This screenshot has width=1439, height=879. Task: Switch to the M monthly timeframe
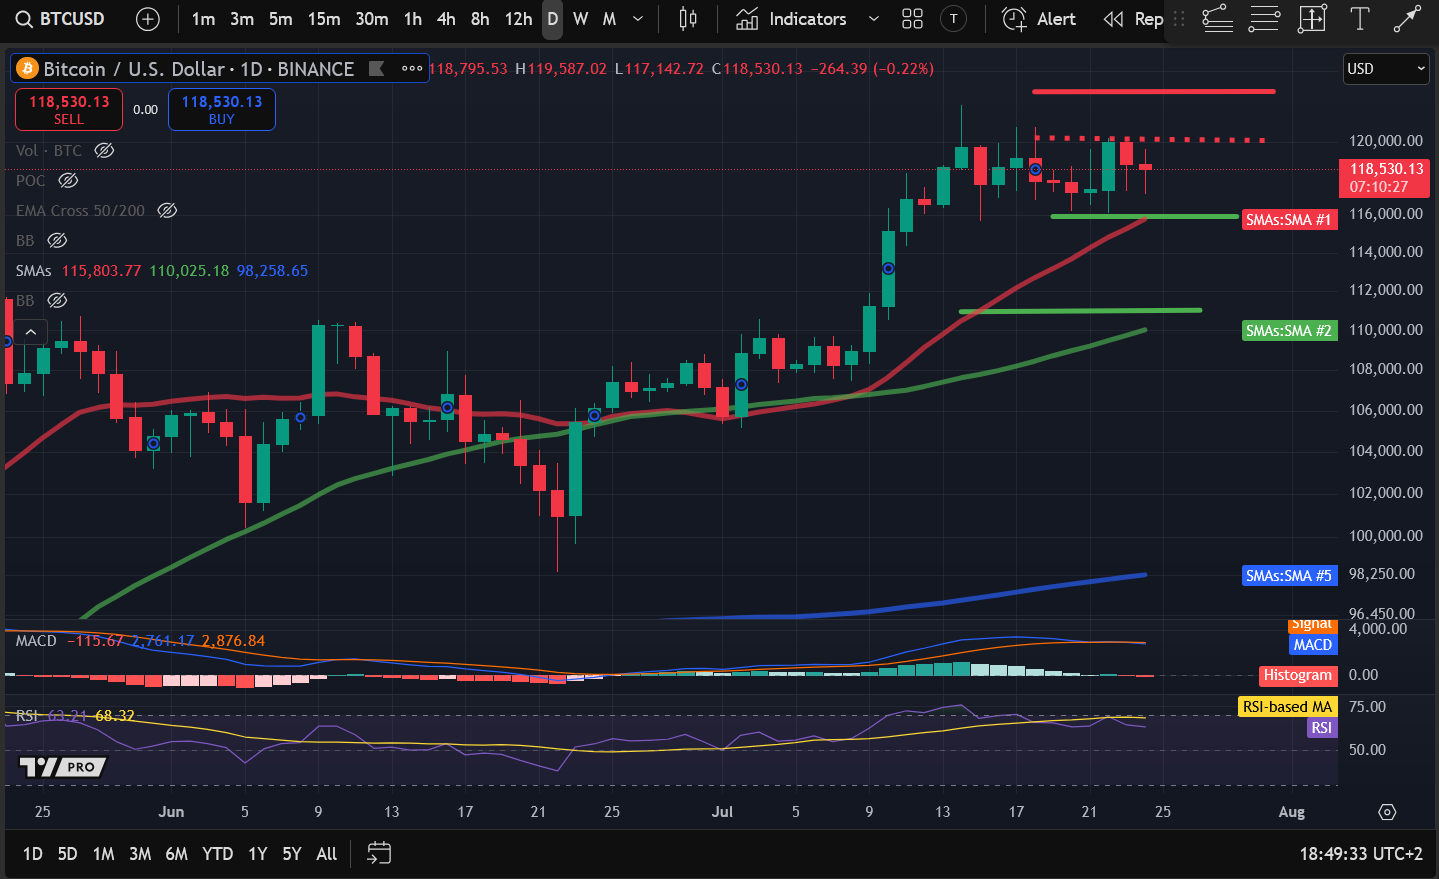point(609,19)
